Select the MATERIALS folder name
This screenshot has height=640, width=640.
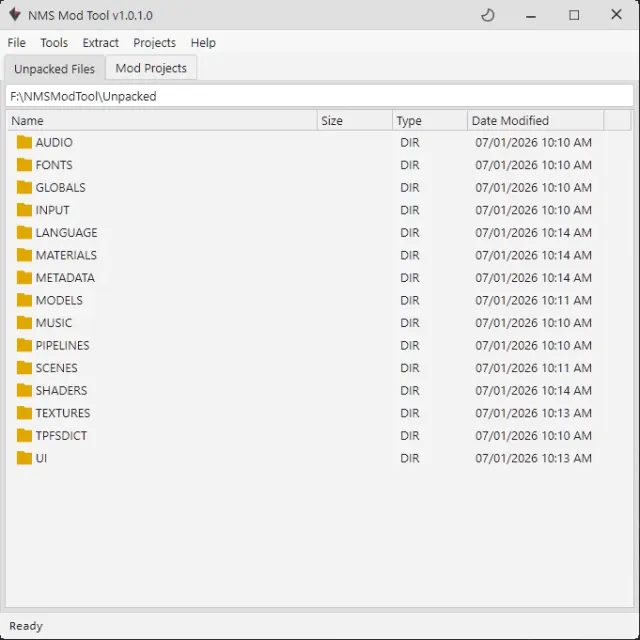tap(66, 255)
